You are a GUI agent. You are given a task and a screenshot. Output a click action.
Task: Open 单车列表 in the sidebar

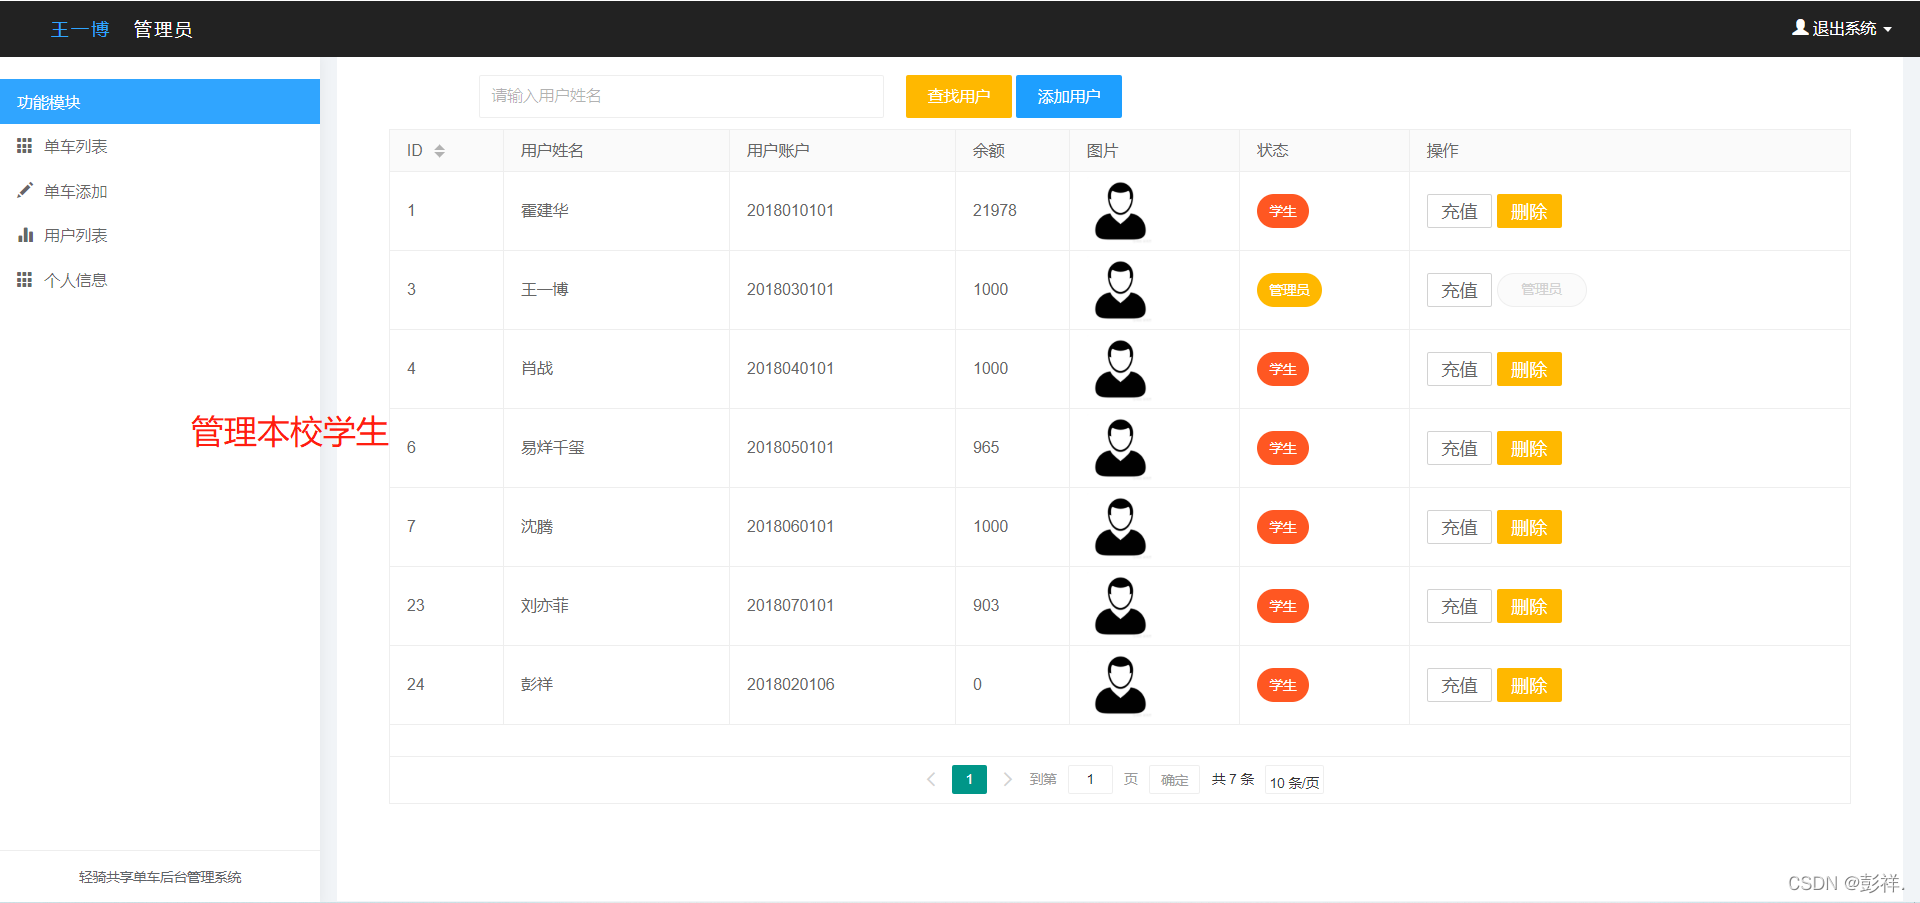(160, 146)
